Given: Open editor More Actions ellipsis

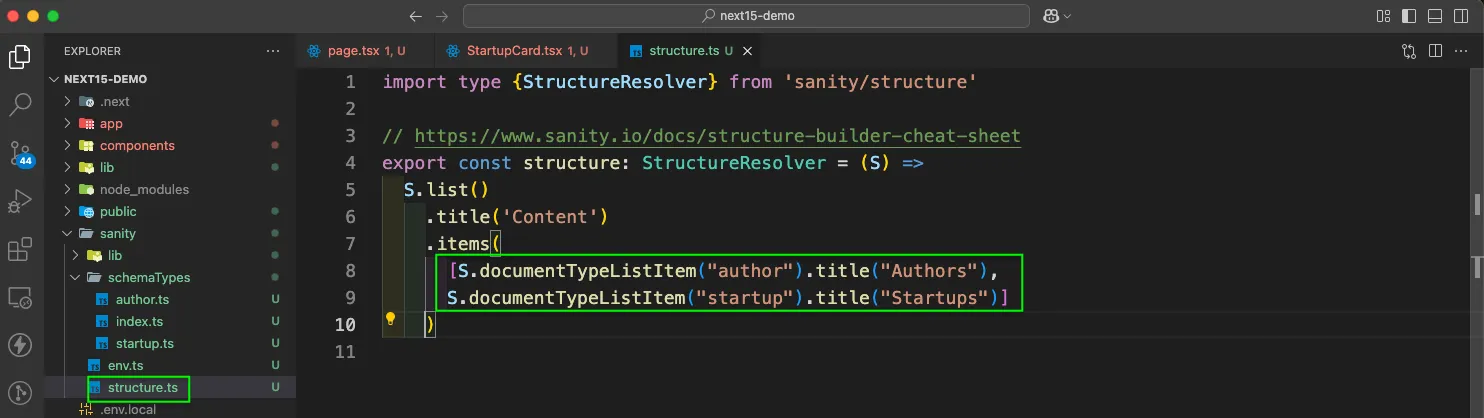Looking at the screenshot, I should [x=1461, y=50].
